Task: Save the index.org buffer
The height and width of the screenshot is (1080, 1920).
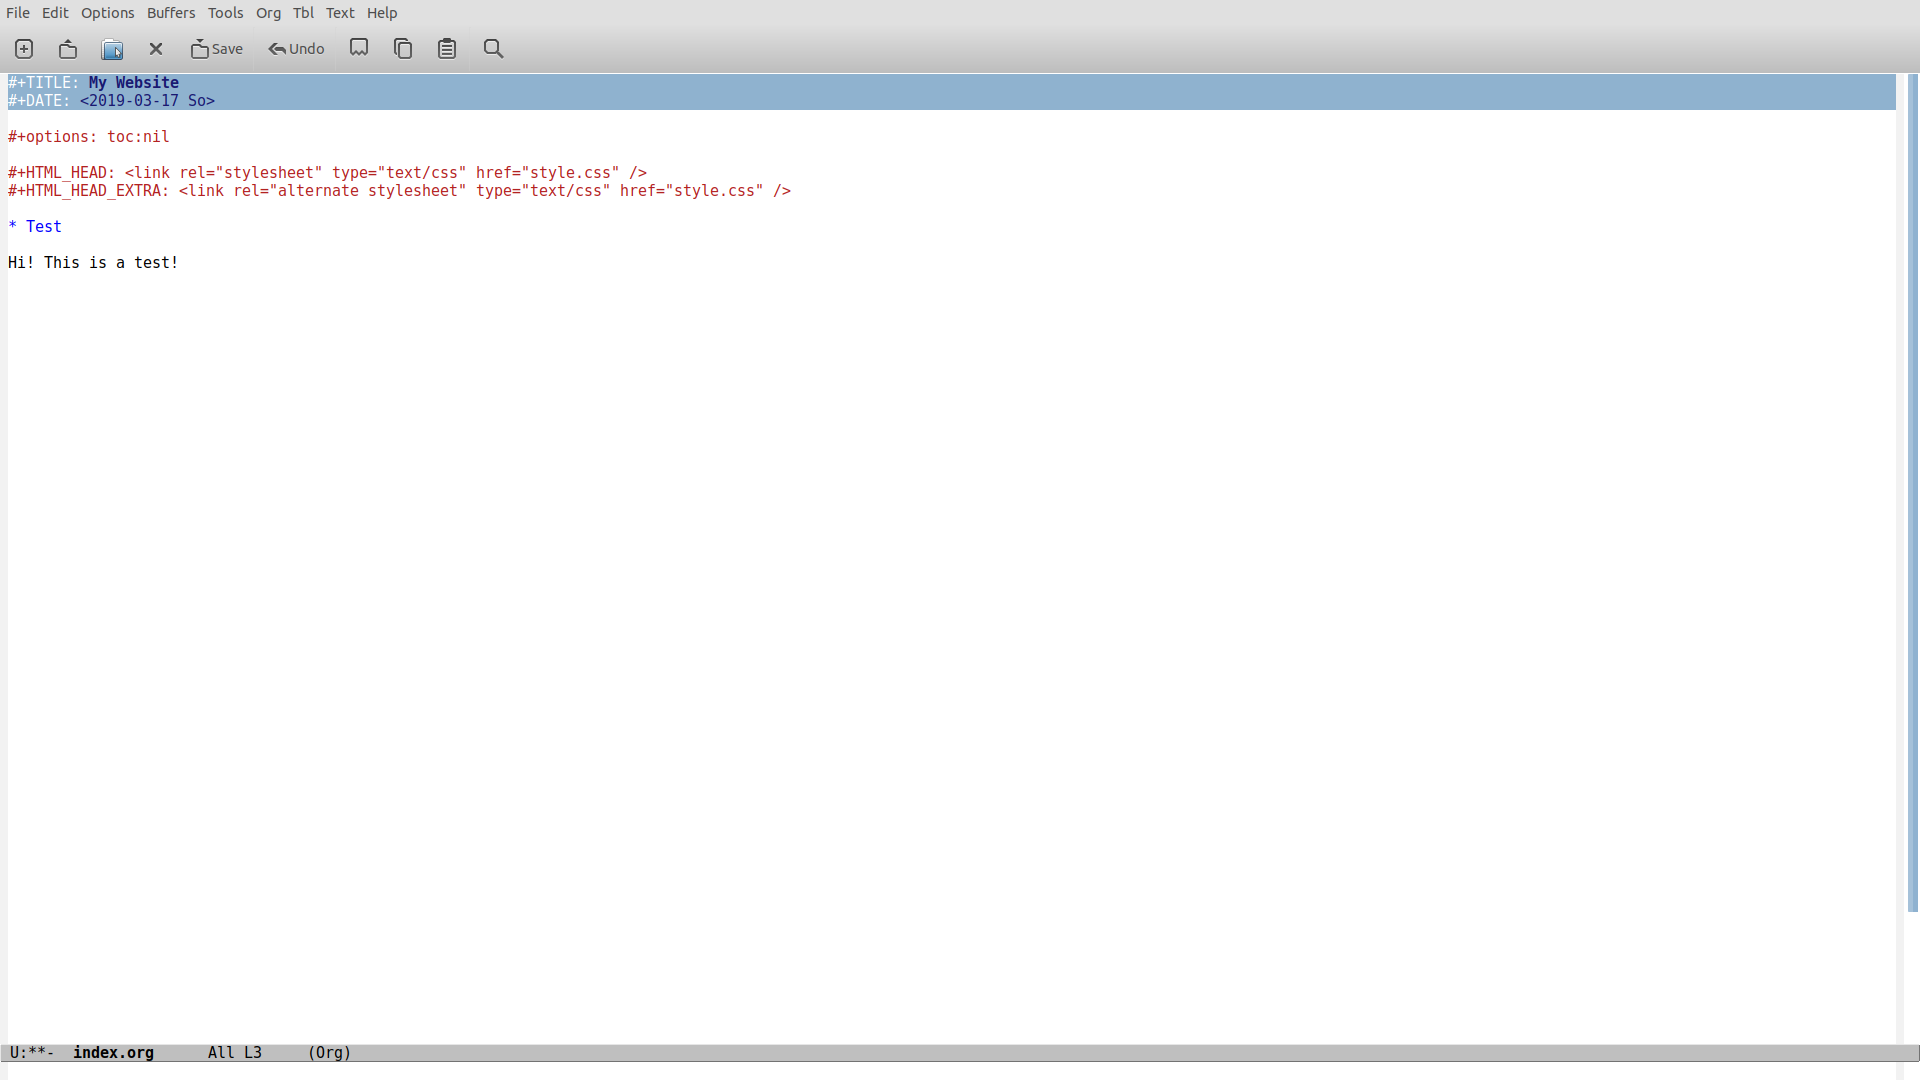Action: coord(217,49)
